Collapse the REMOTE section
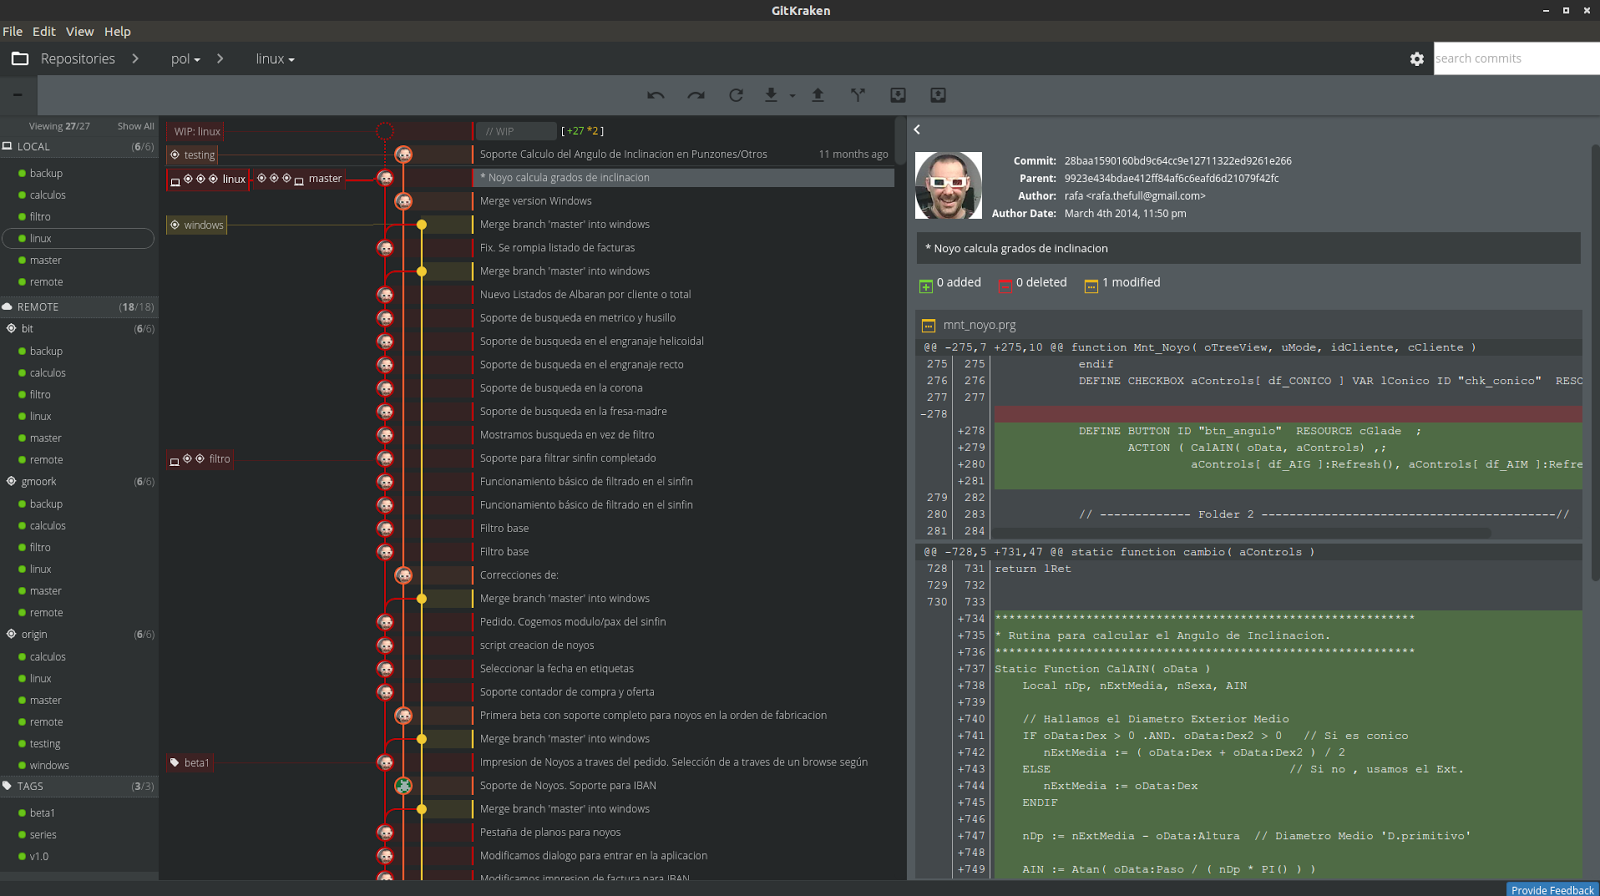This screenshot has width=1600, height=896. pyautogui.click(x=79, y=307)
